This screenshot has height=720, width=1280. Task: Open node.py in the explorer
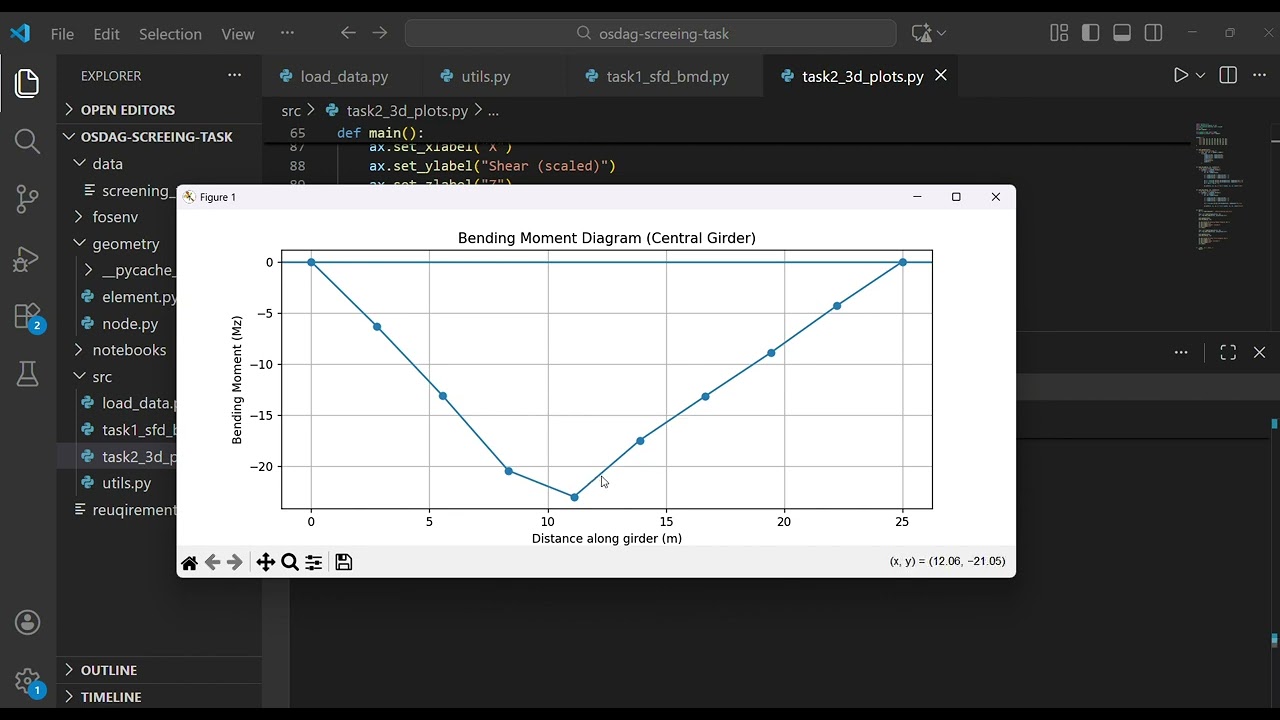pos(130,323)
